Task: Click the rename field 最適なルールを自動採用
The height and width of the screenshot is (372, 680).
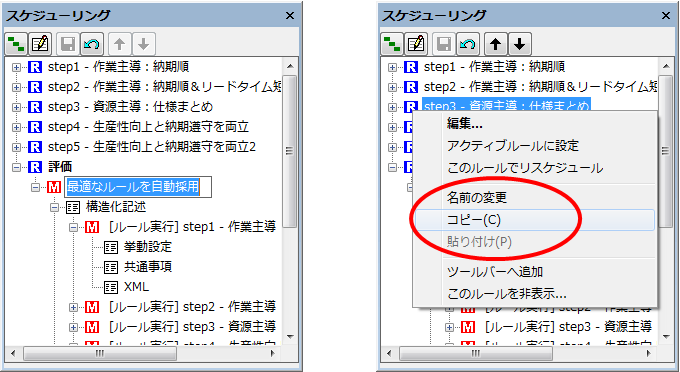Action: point(138,187)
